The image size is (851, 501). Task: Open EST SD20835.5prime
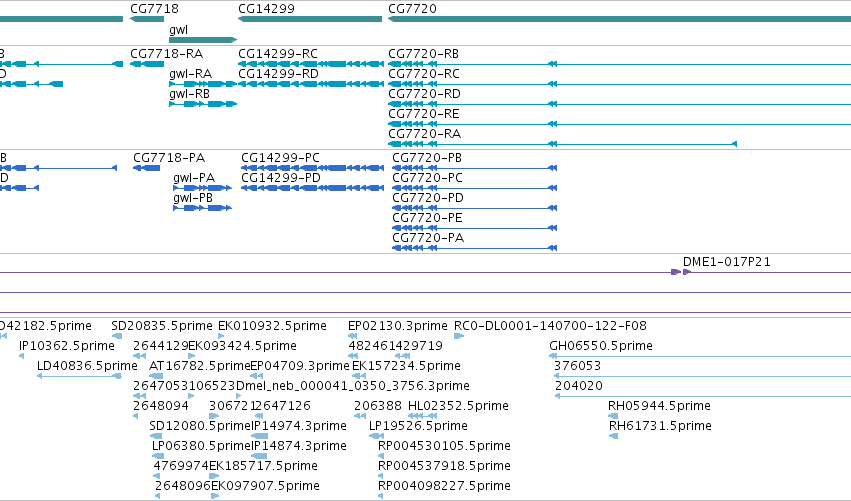point(162,326)
